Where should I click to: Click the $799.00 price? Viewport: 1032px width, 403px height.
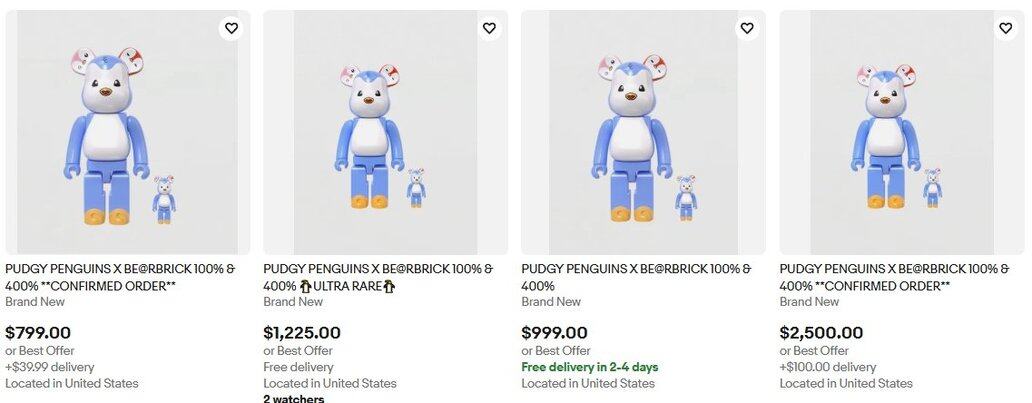[x=38, y=333]
